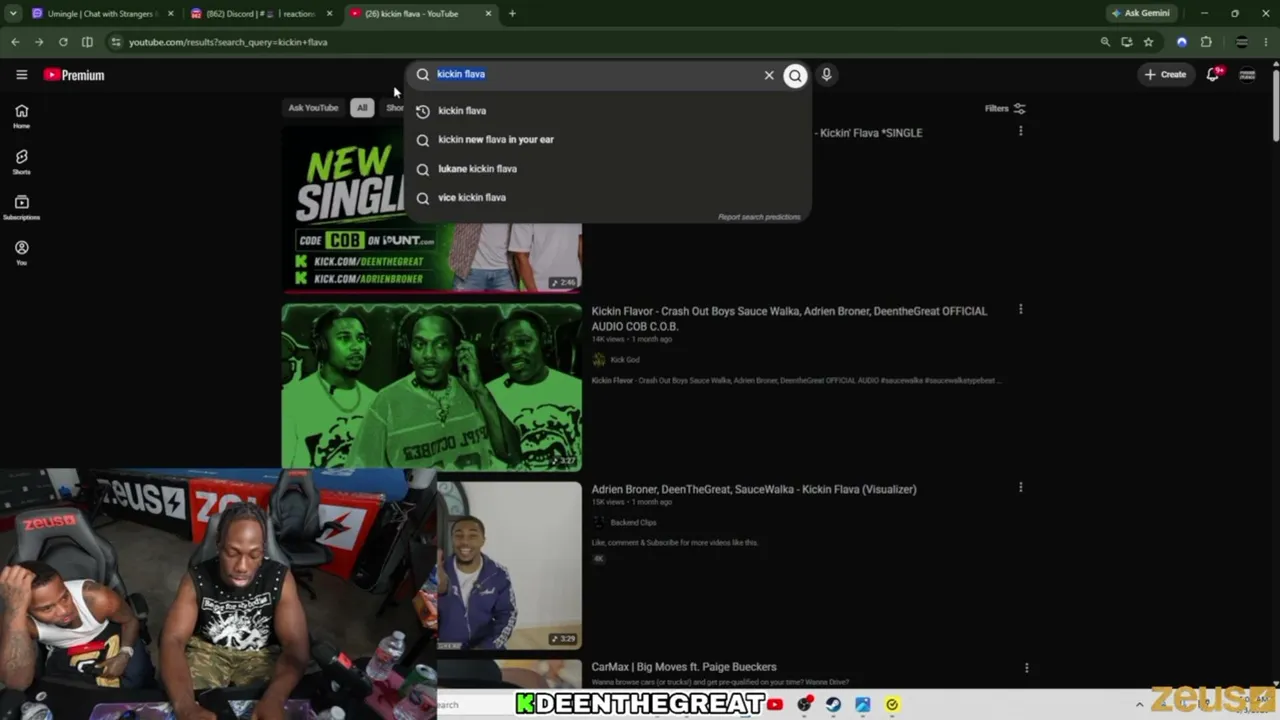Viewport: 1280px width, 720px height.
Task: Open the browser side panel icon
Action: (x=87, y=42)
